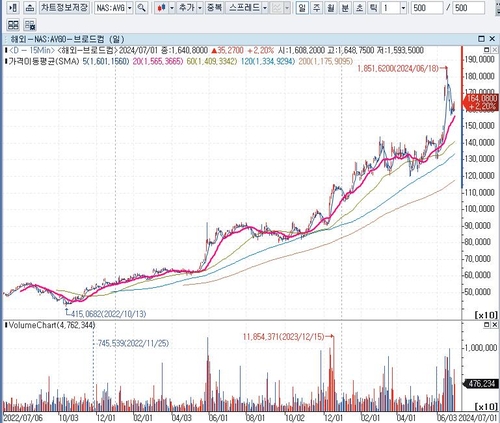500x423 pixels.
Task: Click the multi-chart grid layout icon
Action: pos(13,25)
